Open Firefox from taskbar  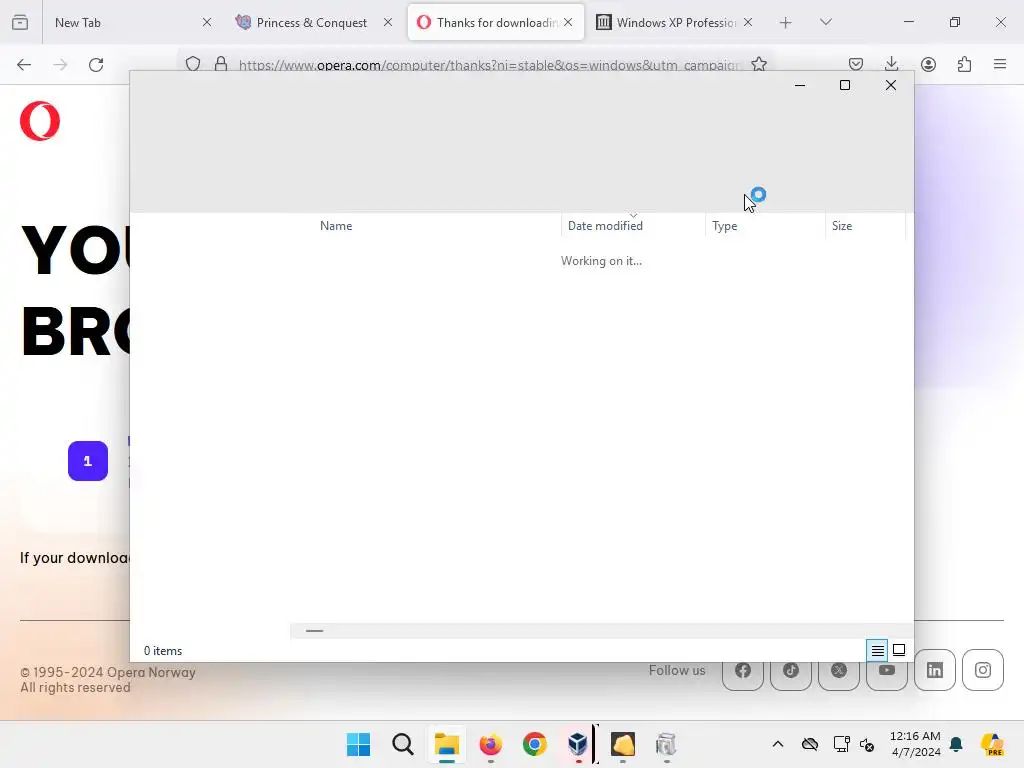pos(490,744)
